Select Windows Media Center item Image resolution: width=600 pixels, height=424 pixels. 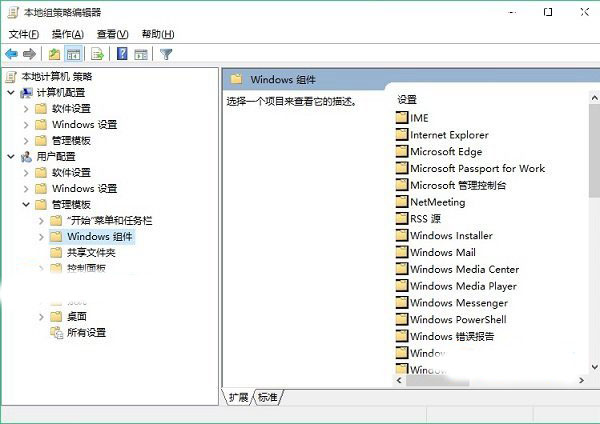465,269
